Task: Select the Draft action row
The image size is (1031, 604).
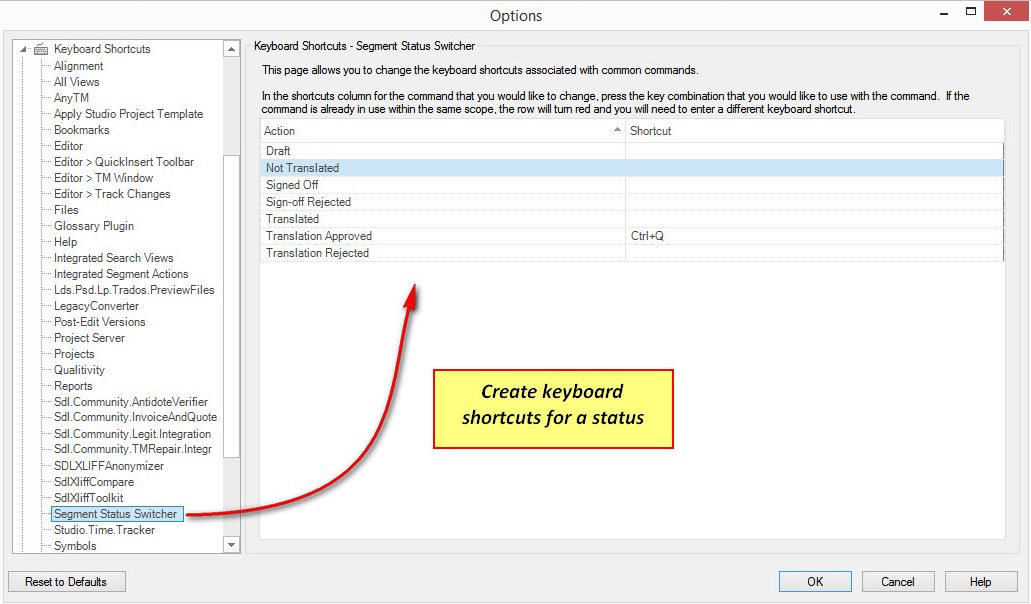Action: click(x=631, y=151)
